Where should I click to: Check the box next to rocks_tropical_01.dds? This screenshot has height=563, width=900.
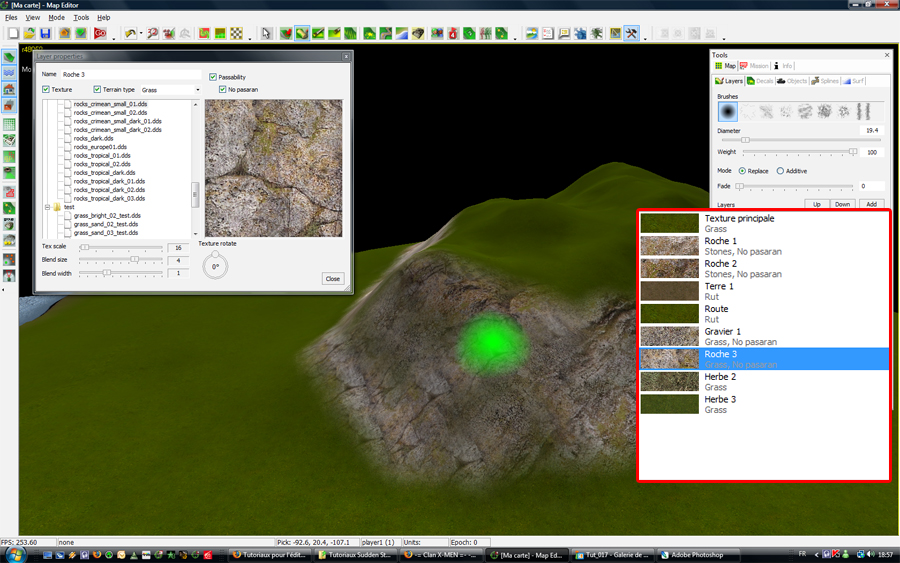pos(68,156)
